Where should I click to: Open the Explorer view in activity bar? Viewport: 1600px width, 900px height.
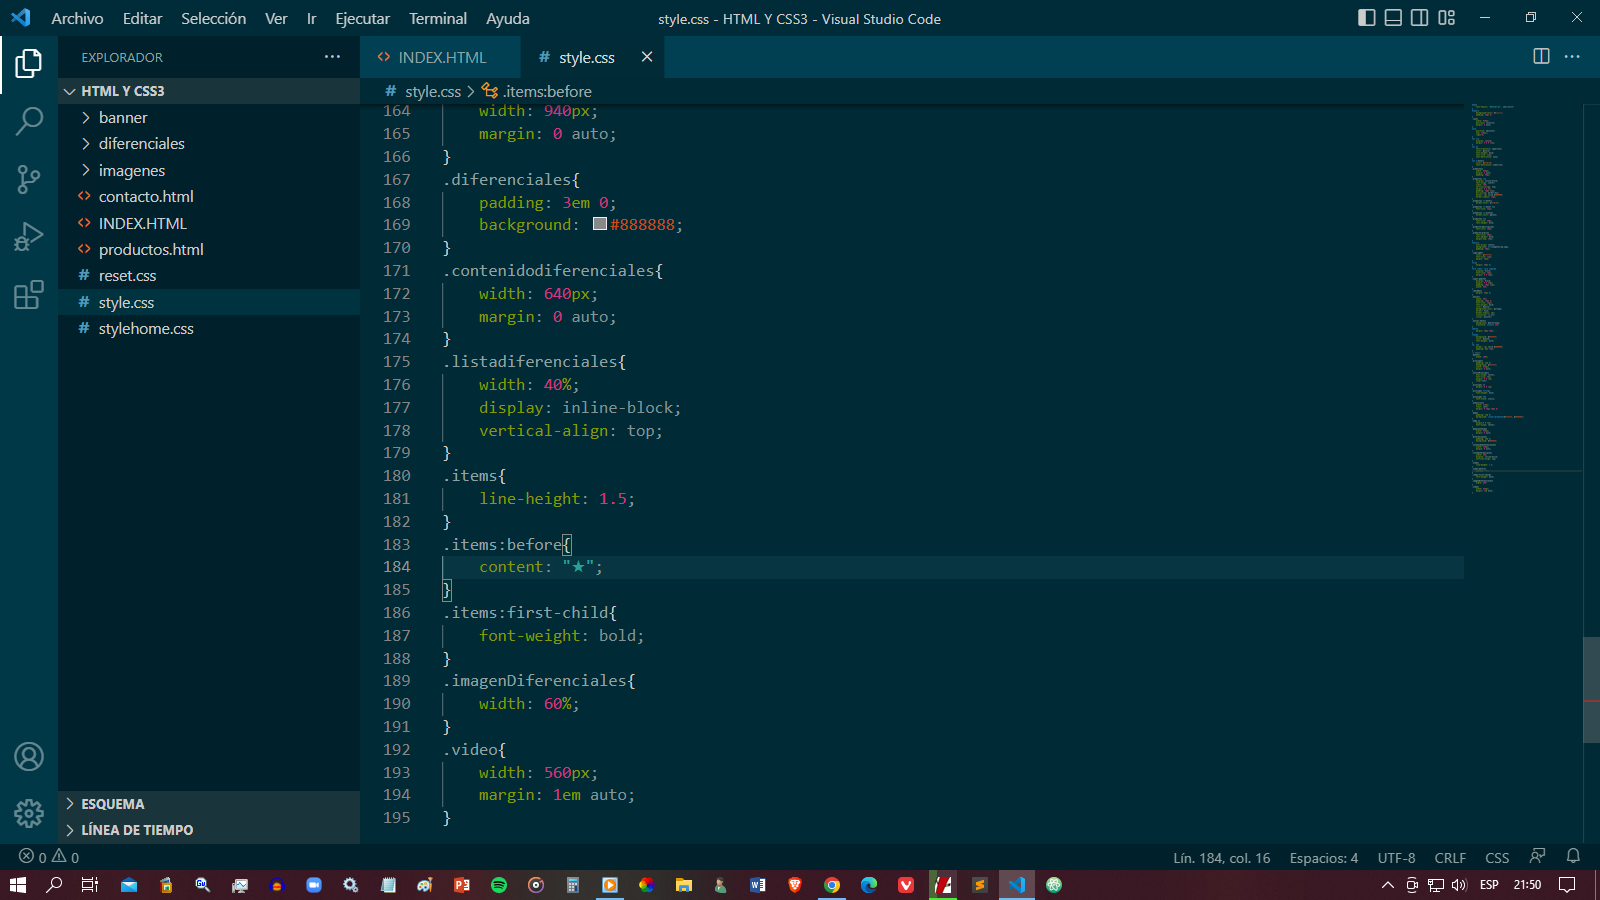tap(29, 64)
